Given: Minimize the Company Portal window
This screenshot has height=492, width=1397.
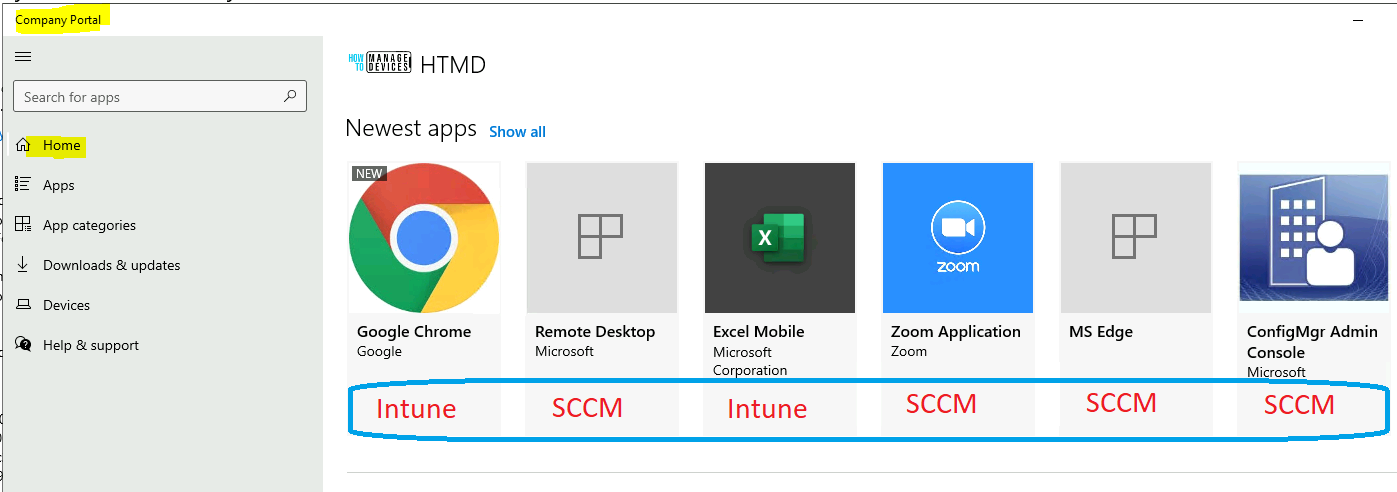Looking at the screenshot, I should click(1358, 19).
